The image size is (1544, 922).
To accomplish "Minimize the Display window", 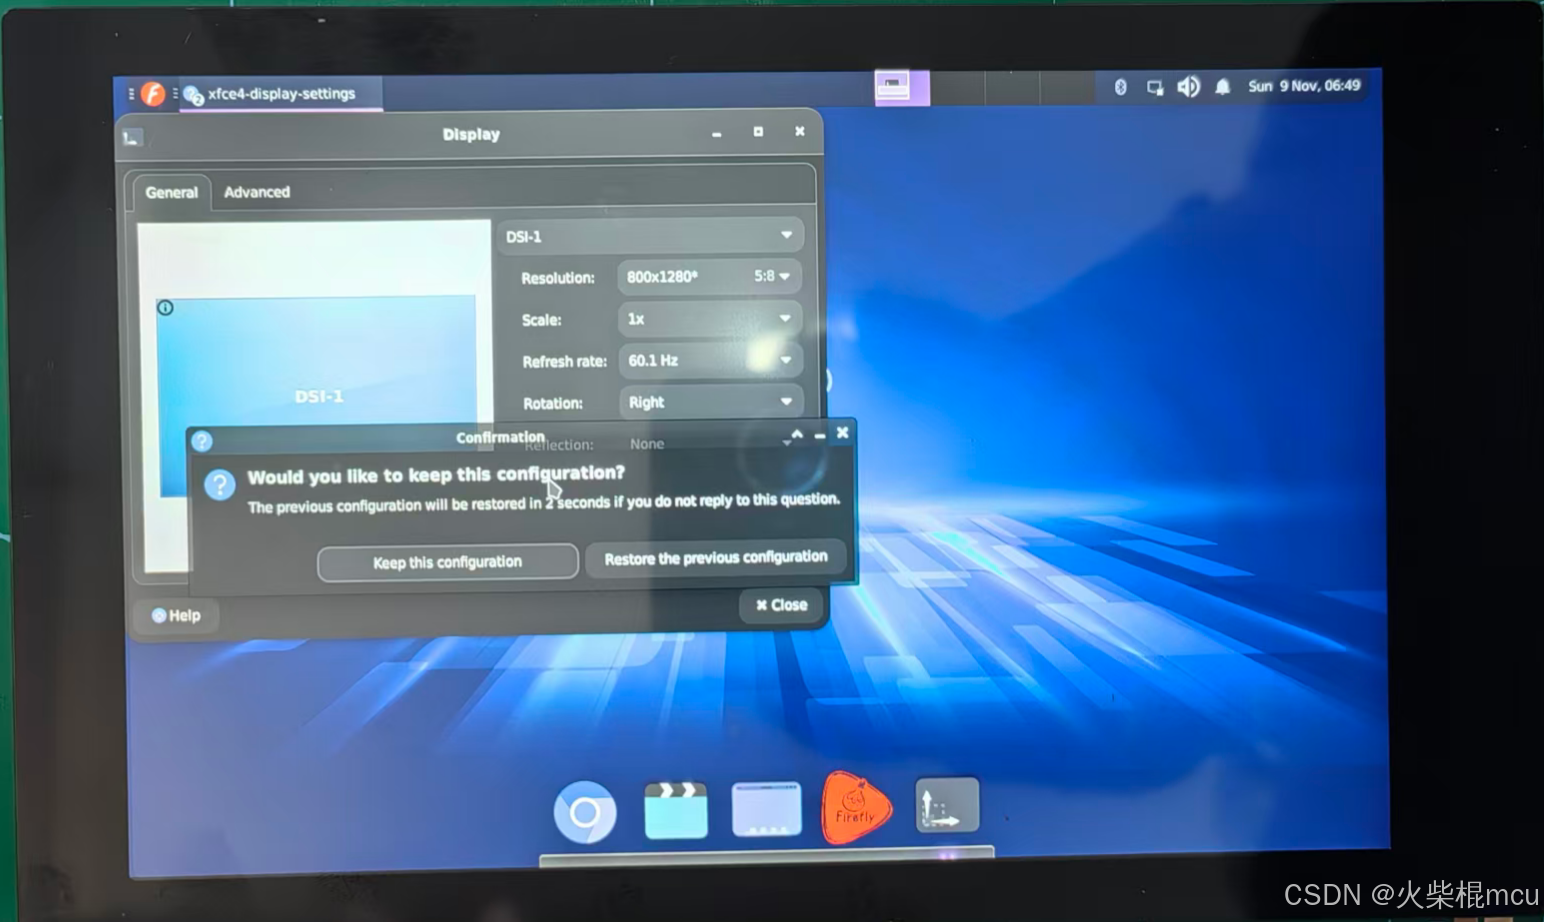I will pyautogui.click(x=717, y=133).
